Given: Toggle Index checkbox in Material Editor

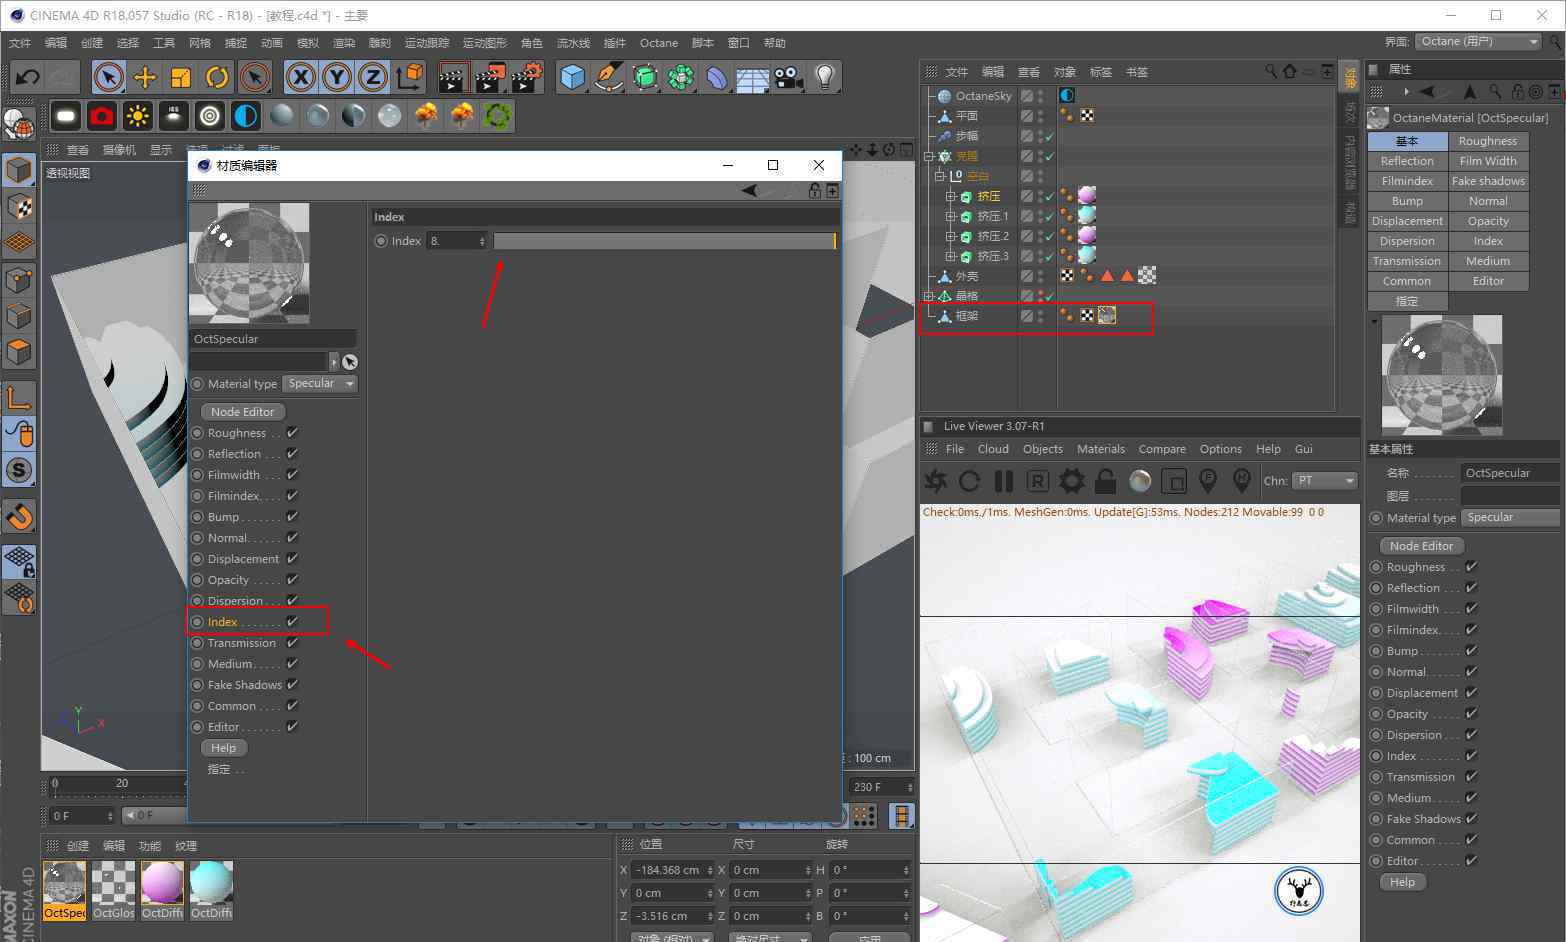Looking at the screenshot, I should [x=292, y=622].
